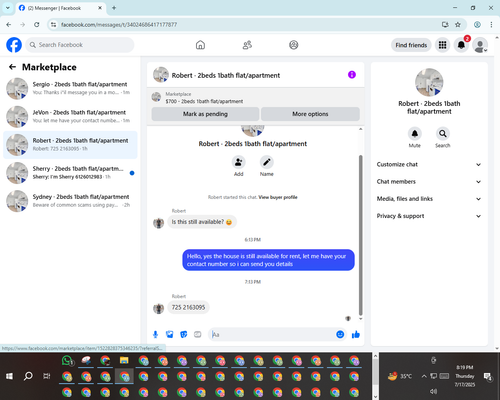
Task: Open the notifications bell
Action: pos(461,45)
